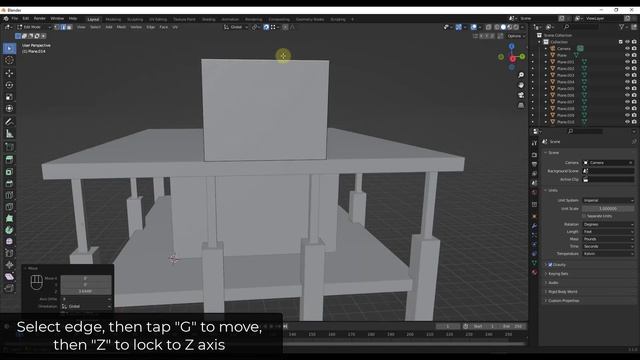Open the Render menu
Viewport: 640px width, 360px height.
coord(40,19)
